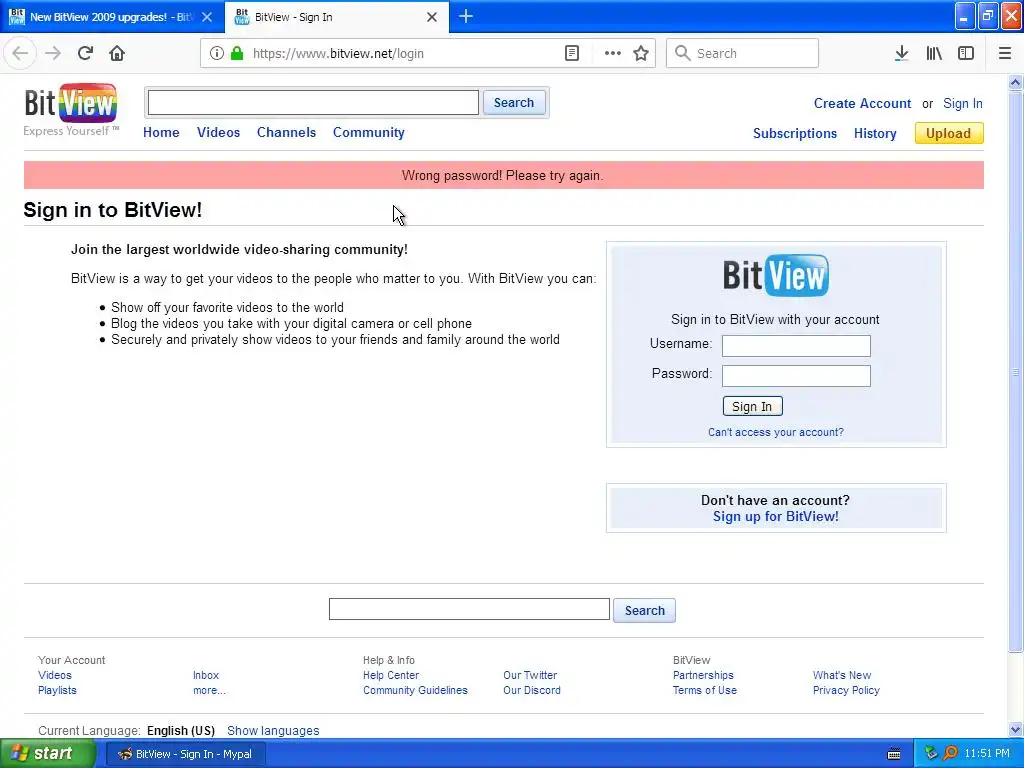The image size is (1024, 768).
Task: Reload the current page
Action: pos(85,53)
